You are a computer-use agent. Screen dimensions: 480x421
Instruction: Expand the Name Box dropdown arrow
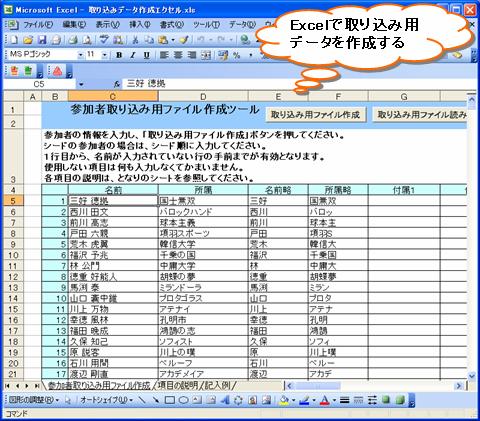coord(81,85)
